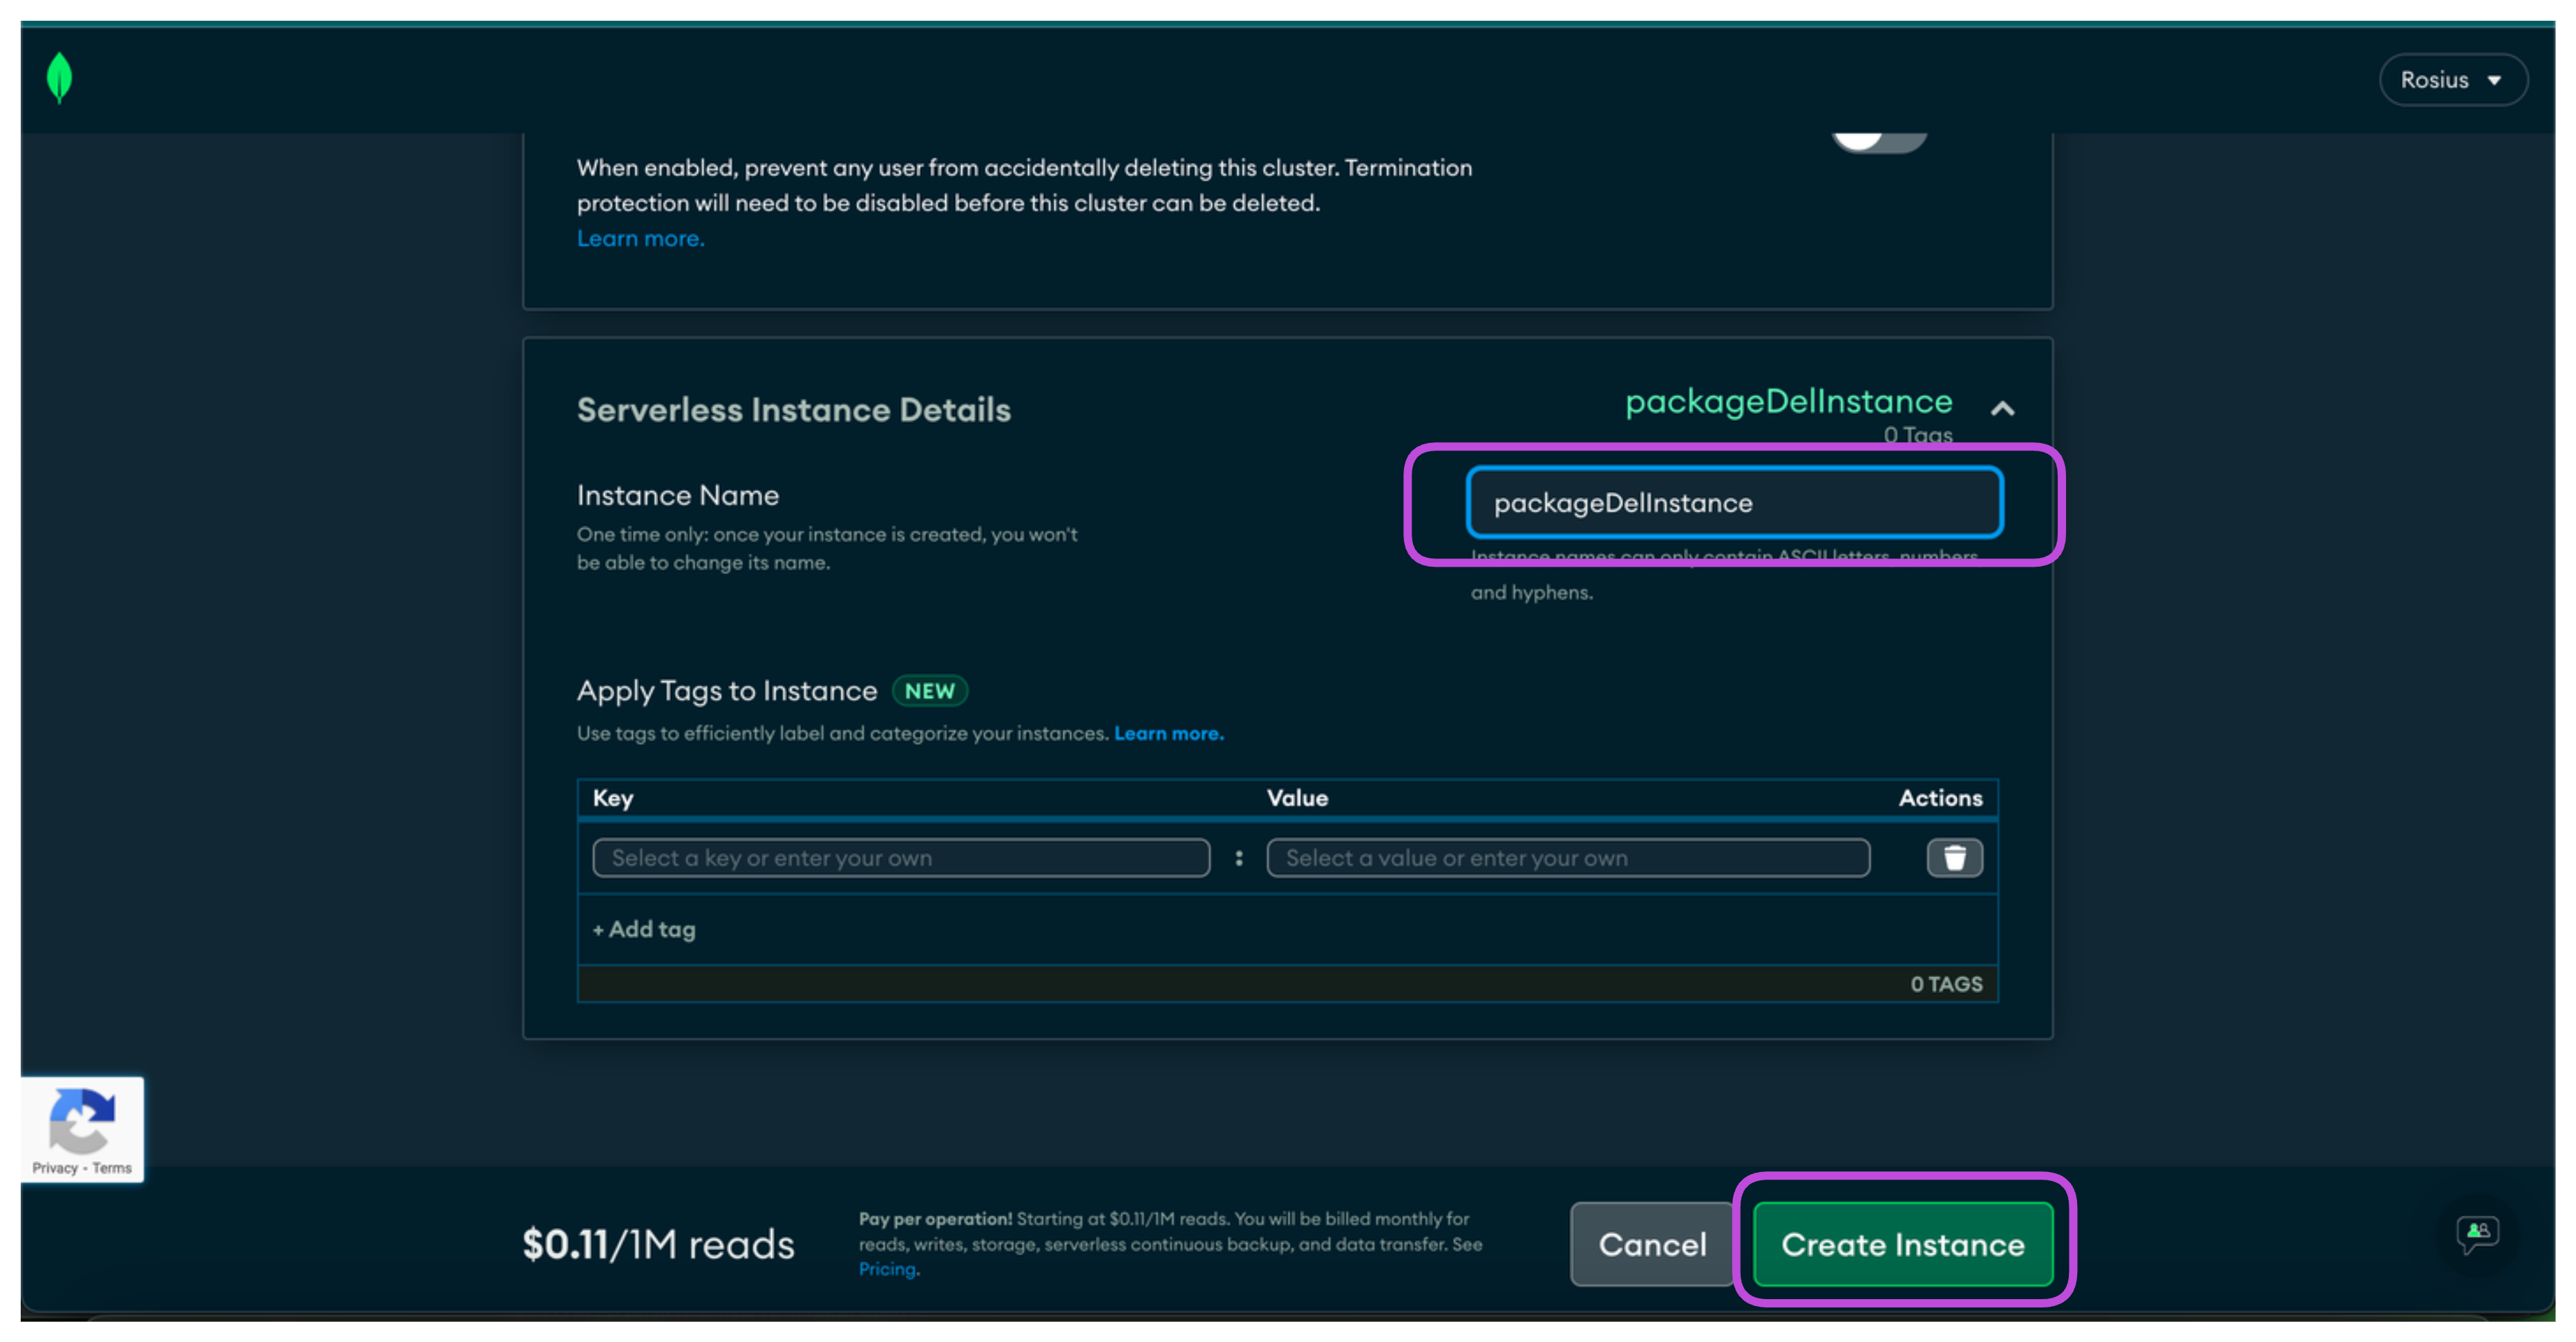The height and width of the screenshot is (1342, 2576).
Task: Collapse Serverless Instance Details chevron
Action: pos(2002,409)
